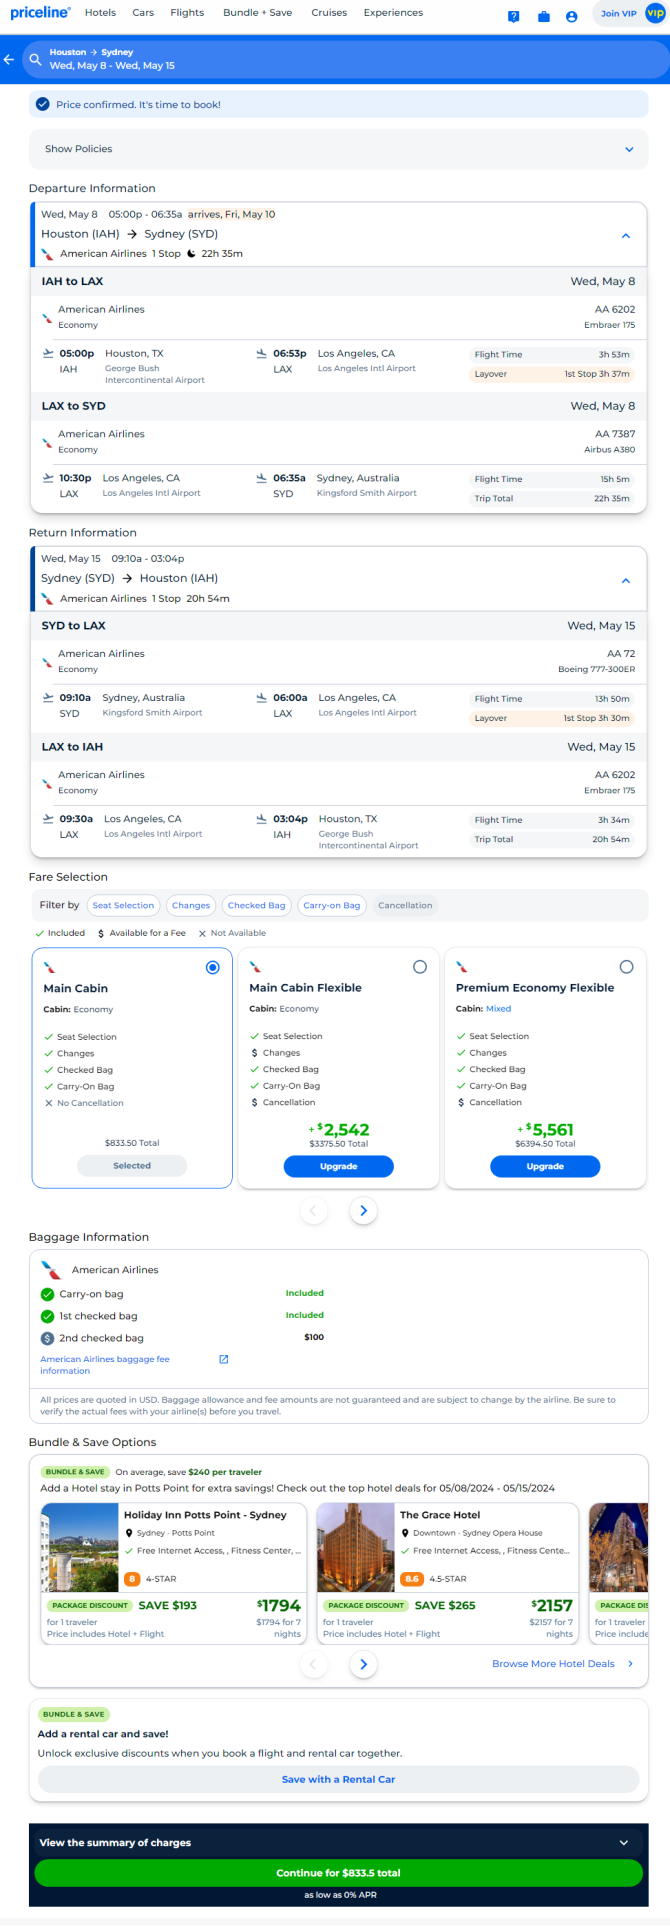Image resolution: width=670 pixels, height=1926 pixels.
Task: Upgrade to Premium Economy Flexible fare
Action: click(545, 1166)
